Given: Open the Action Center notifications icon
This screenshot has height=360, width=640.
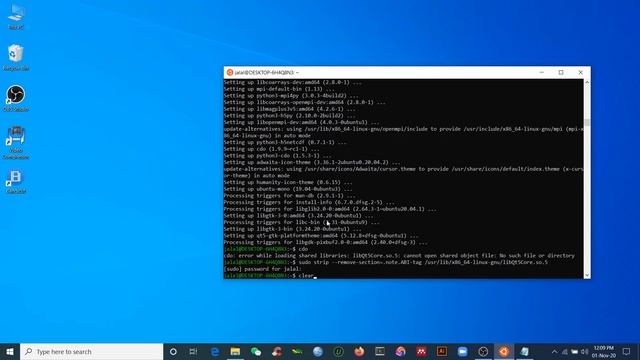Looking at the screenshot, I should tap(627, 351).
